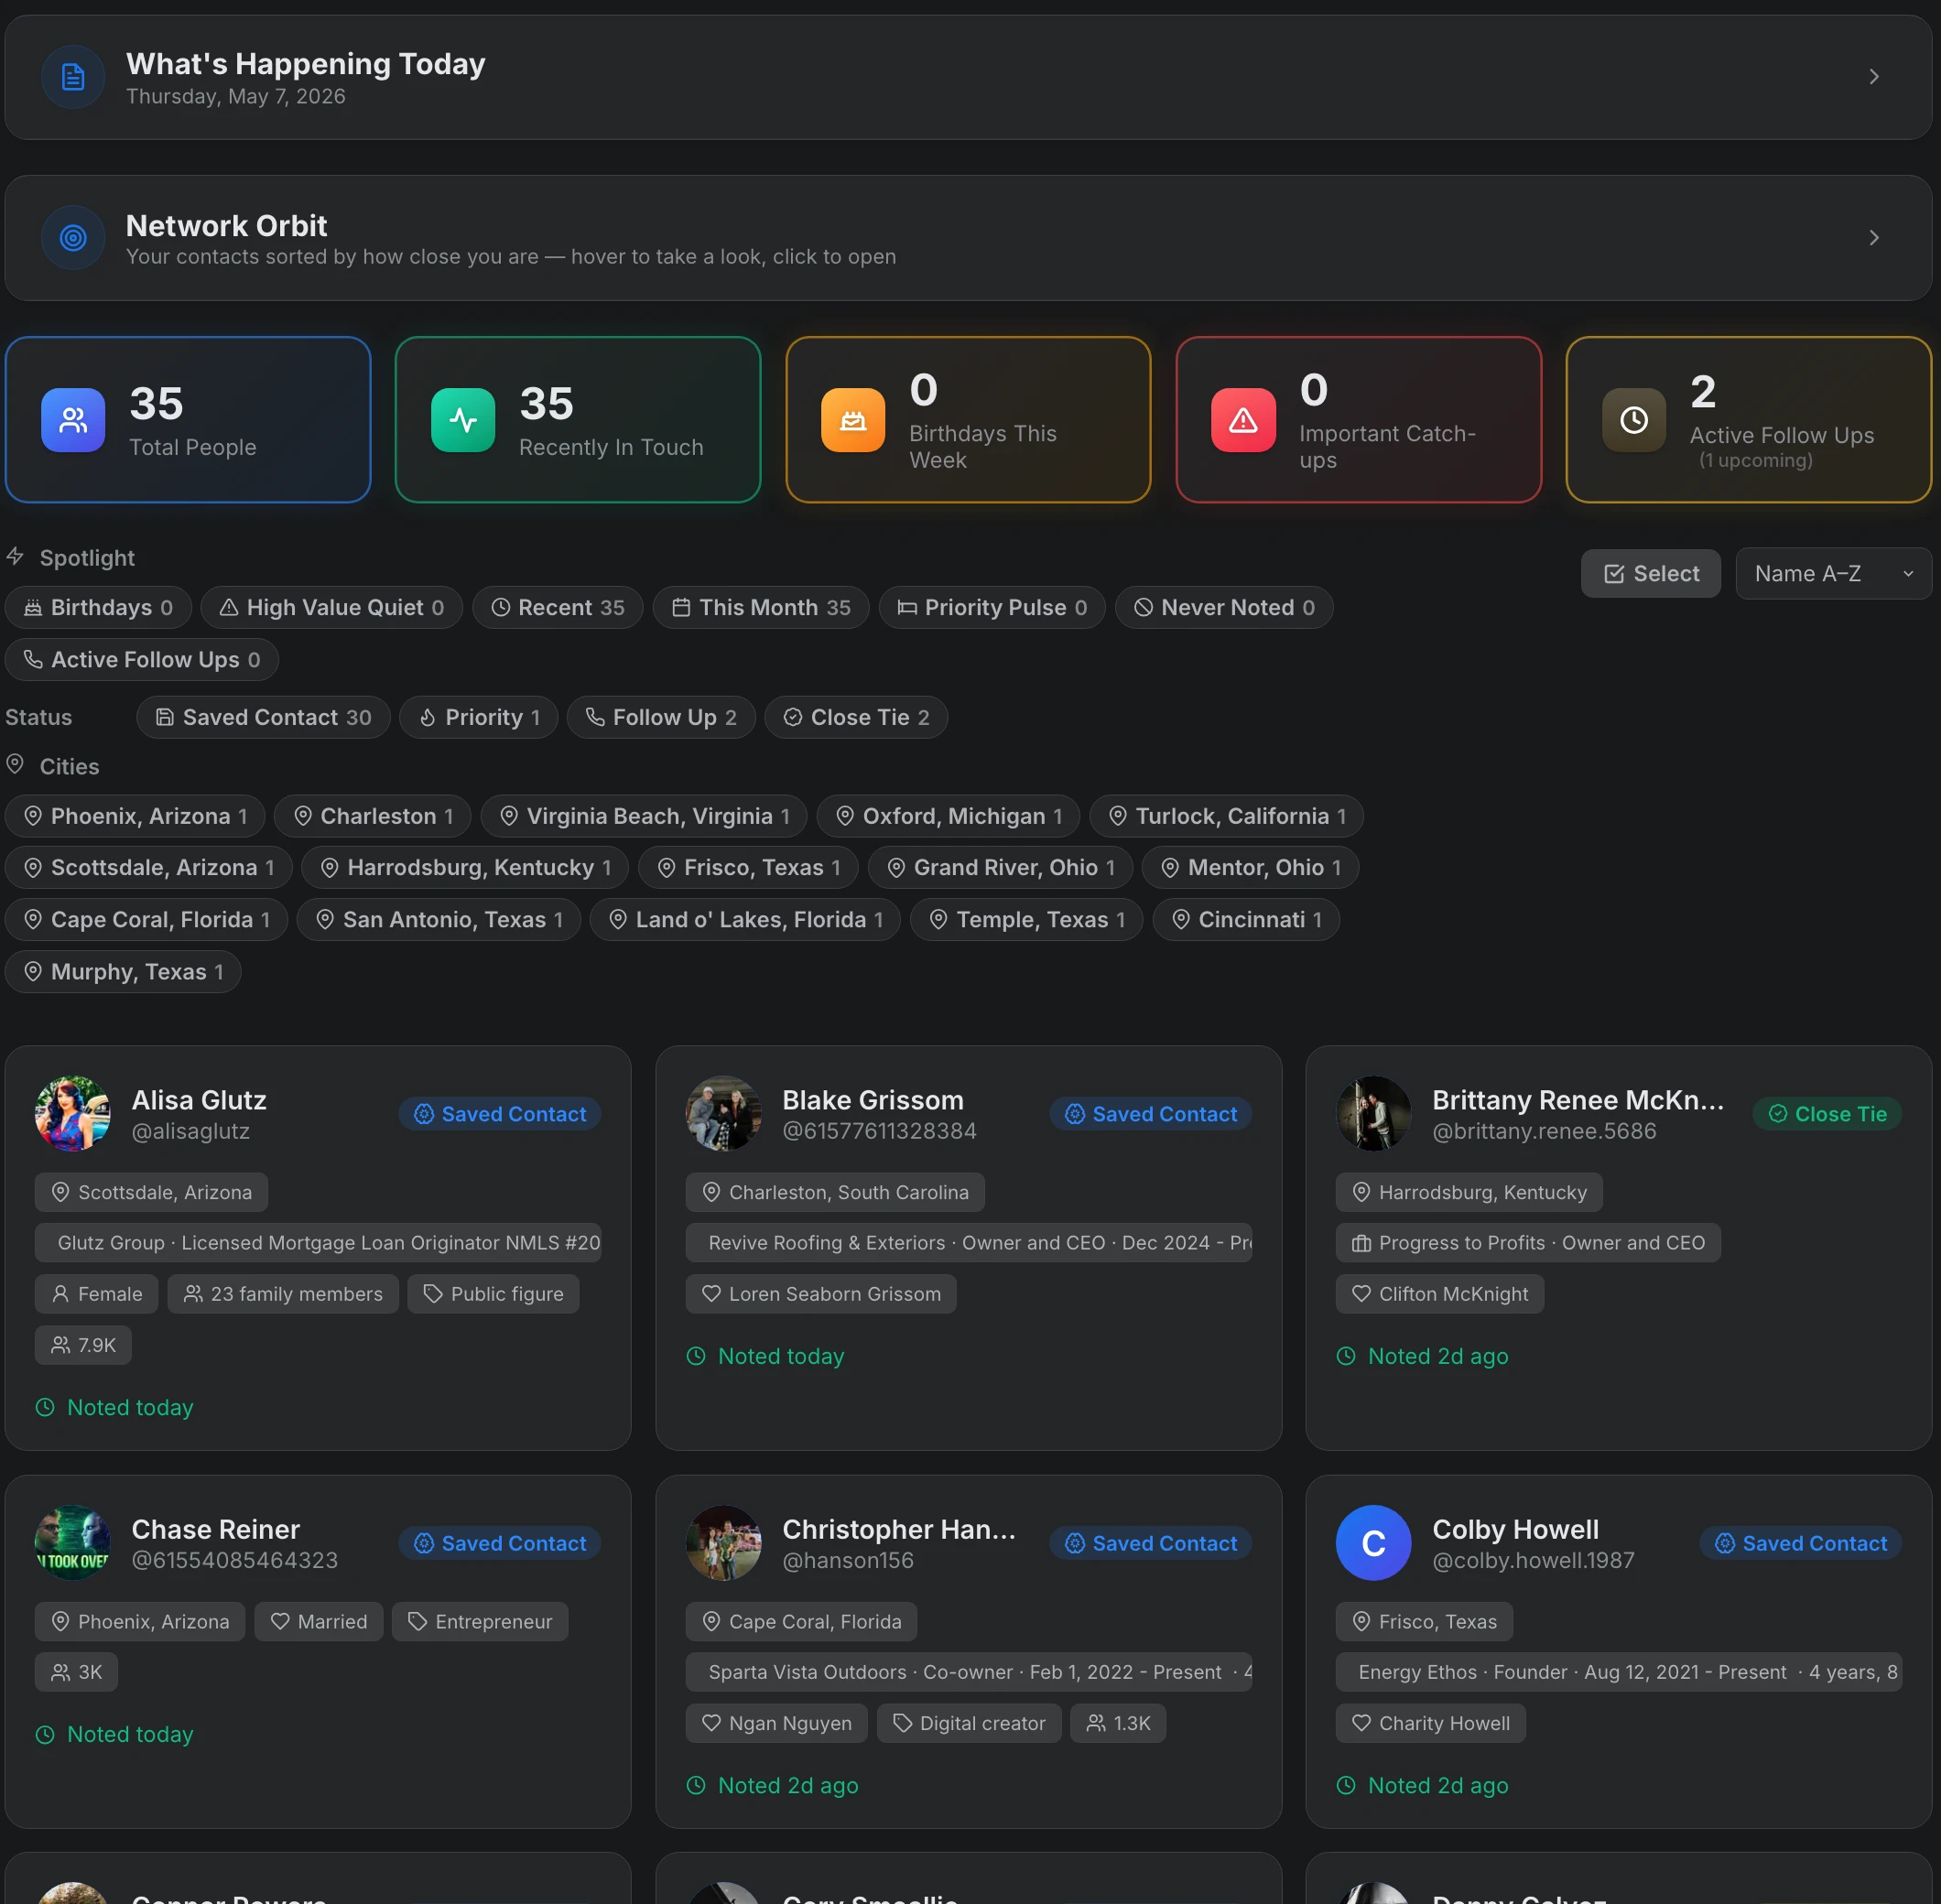Open the Chase Reiner contact name
The height and width of the screenshot is (1904, 1941).
(x=216, y=1529)
